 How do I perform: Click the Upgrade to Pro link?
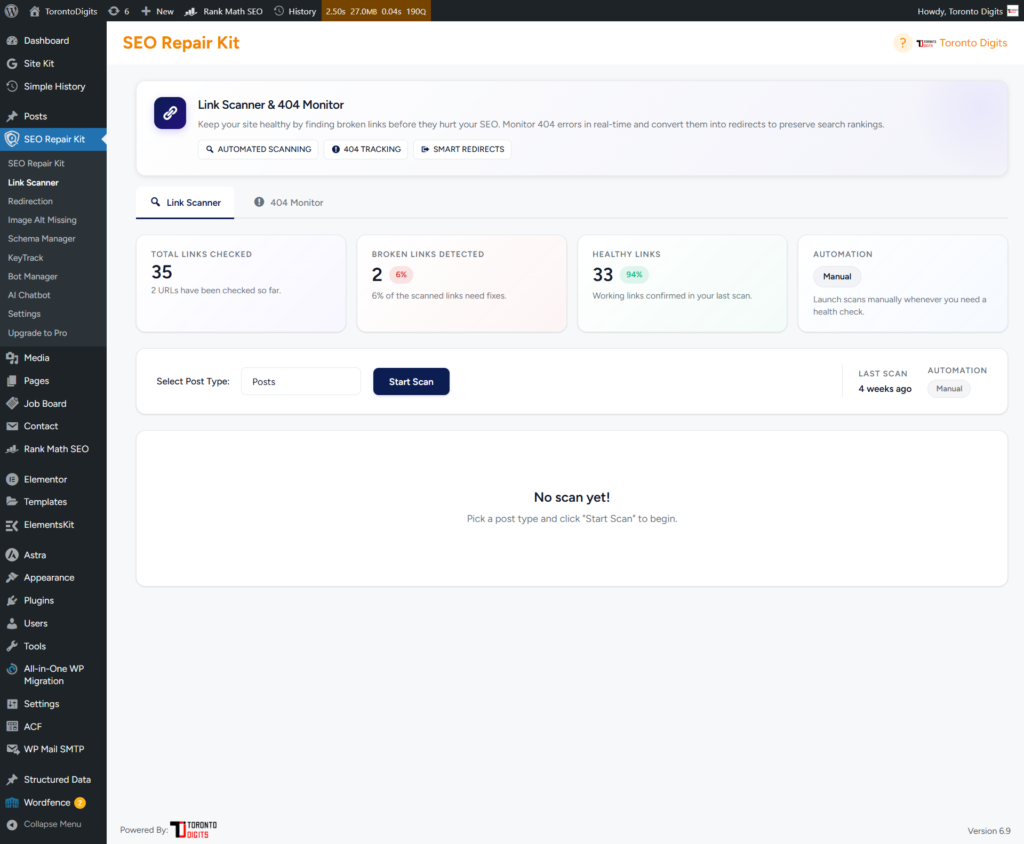click(x=37, y=332)
